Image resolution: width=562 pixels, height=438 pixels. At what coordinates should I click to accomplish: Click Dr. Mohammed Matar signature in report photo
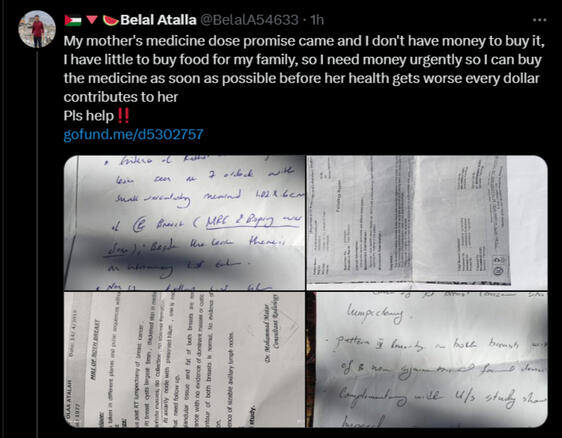[272, 327]
